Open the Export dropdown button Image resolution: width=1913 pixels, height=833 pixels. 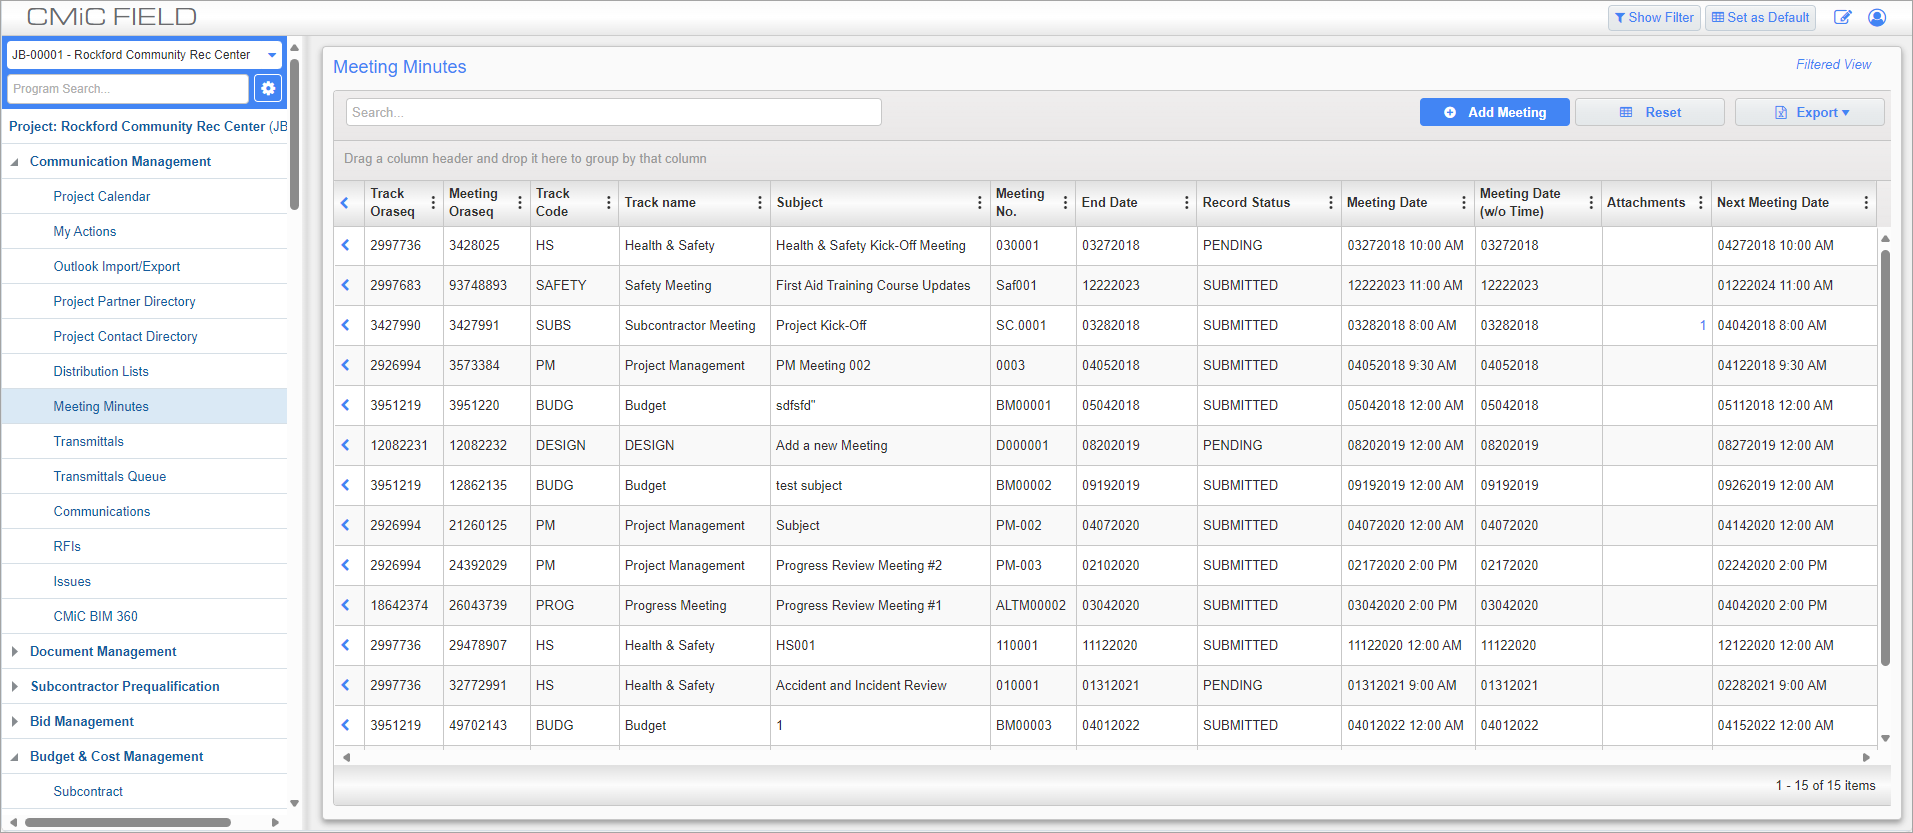tap(1810, 112)
